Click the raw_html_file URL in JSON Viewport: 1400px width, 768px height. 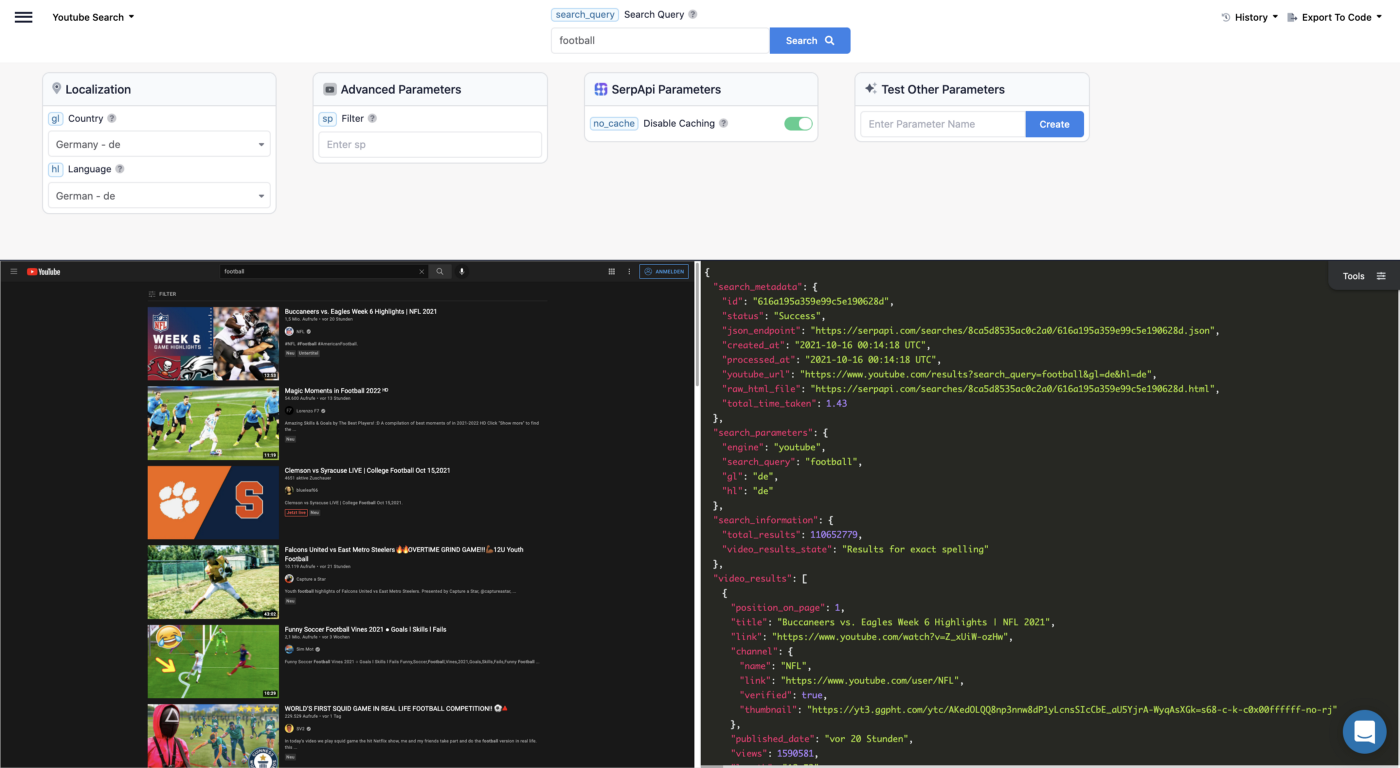coord(1013,388)
